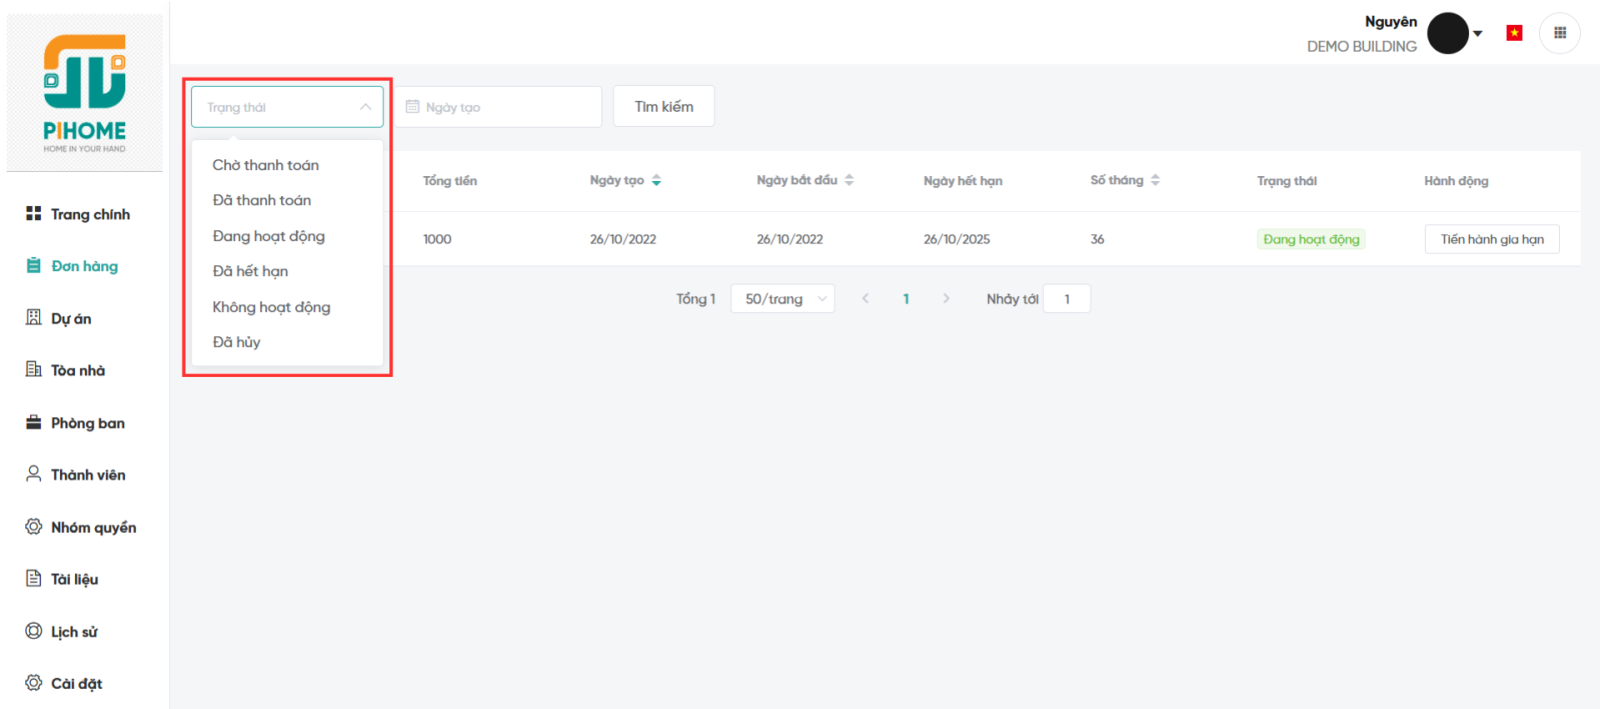Toggle sort on Ngày bắt đầu column
Image resolution: width=1600 pixels, height=709 pixels.
coord(849,181)
